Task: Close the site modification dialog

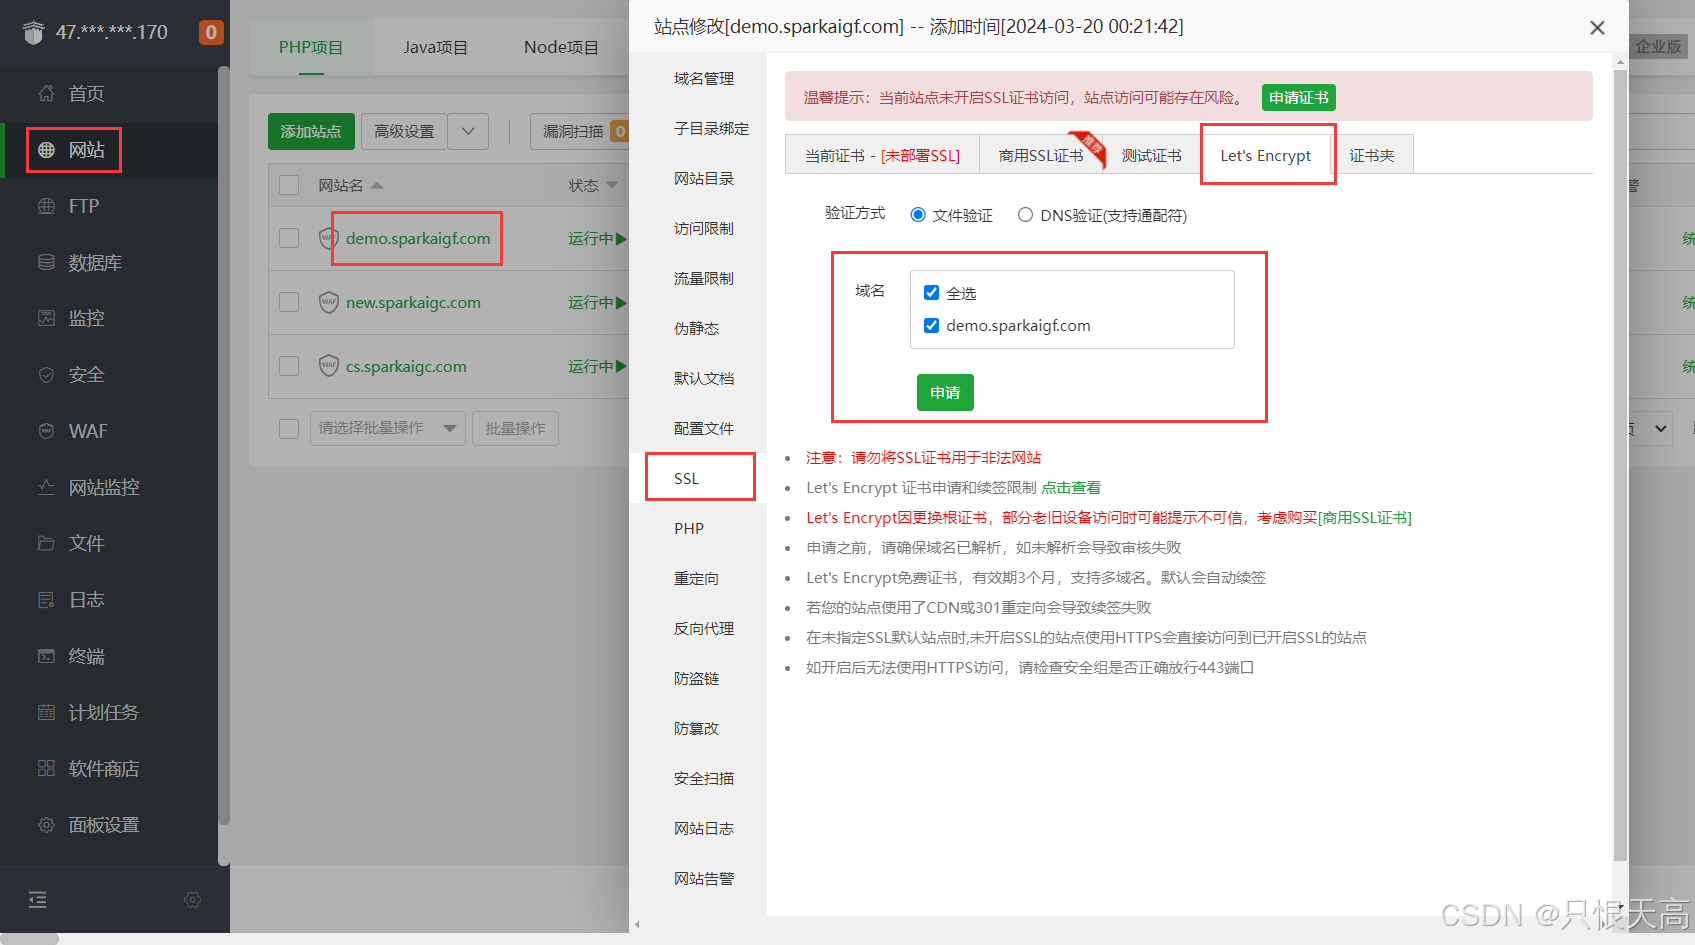Action: 1597,28
